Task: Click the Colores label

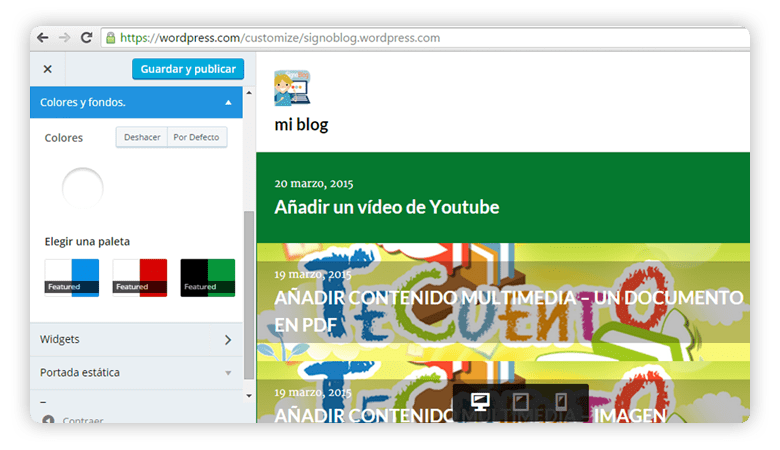Action: (x=64, y=138)
